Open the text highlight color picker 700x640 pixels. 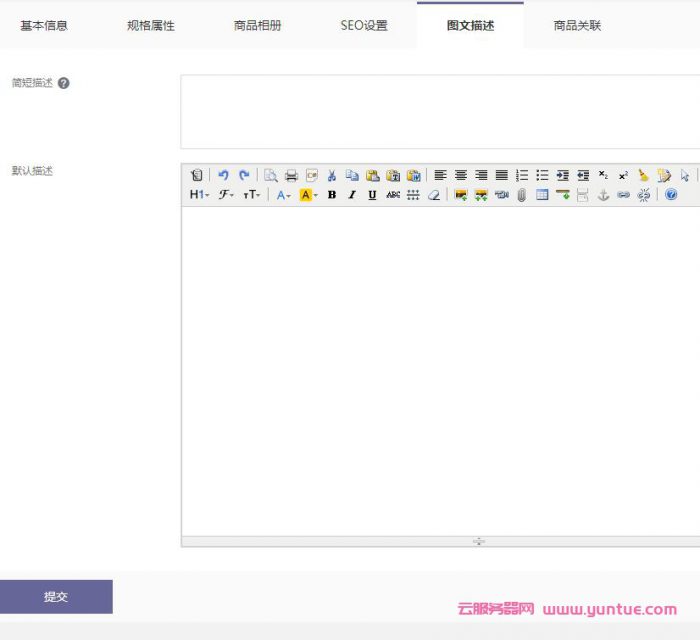(309, 195)
